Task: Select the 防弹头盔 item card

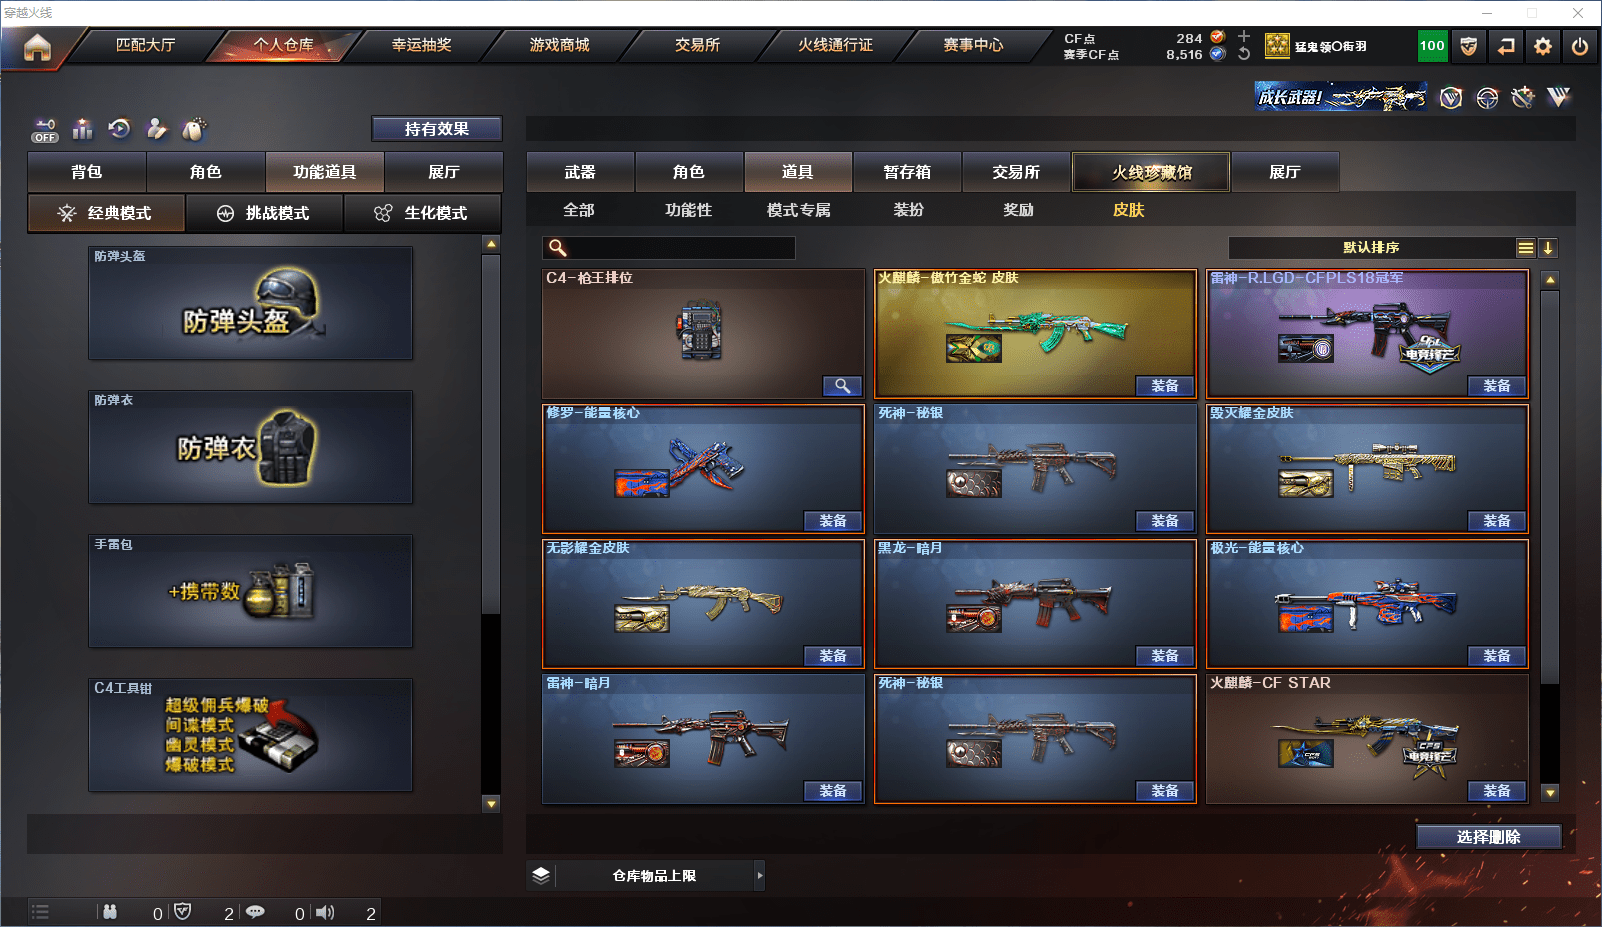Action: coord(250,303)
